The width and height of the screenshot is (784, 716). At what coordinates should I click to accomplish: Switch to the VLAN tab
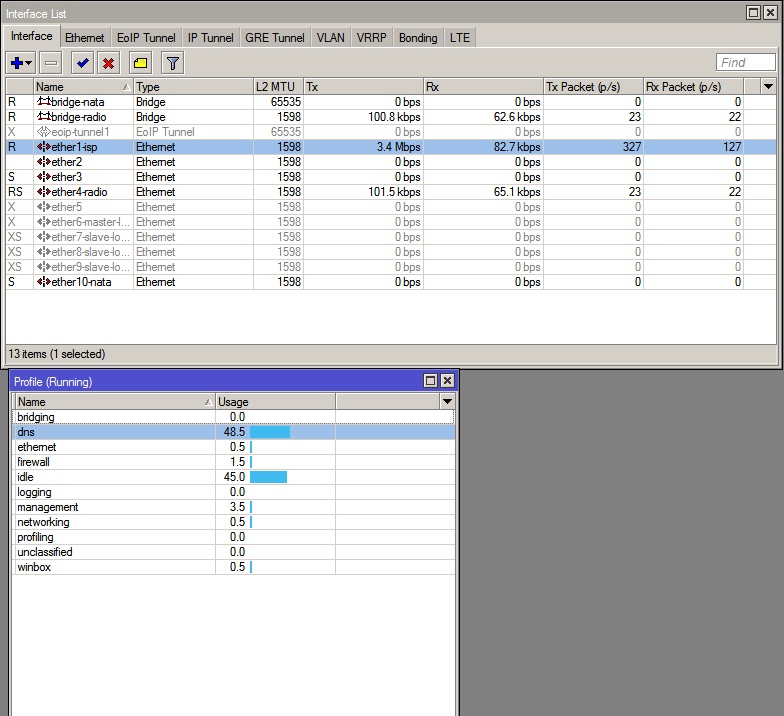(330, 38)
